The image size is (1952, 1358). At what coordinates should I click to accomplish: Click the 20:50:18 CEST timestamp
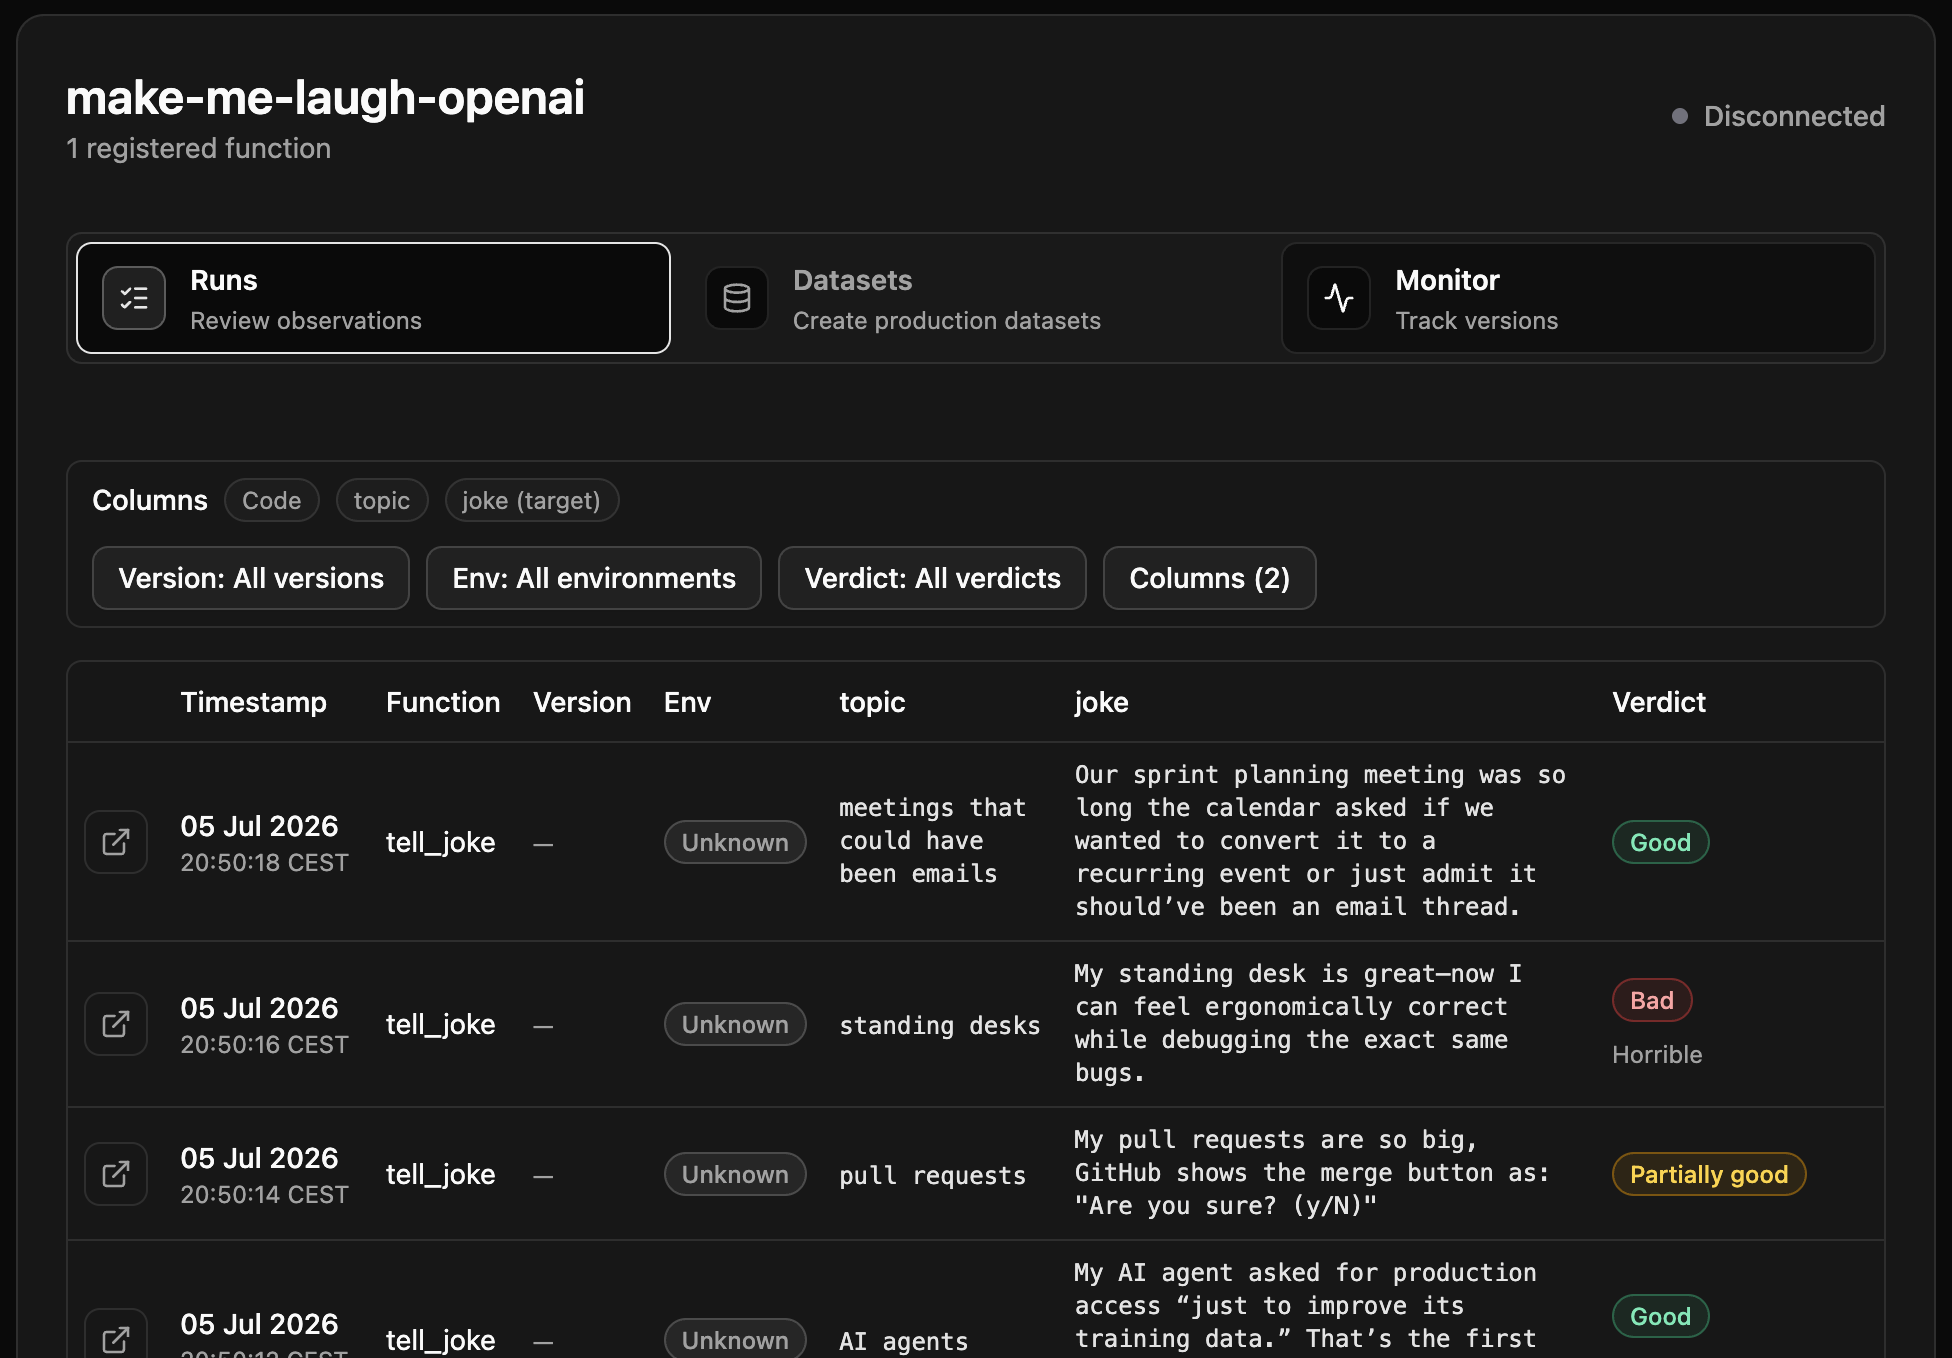point(264,862)
